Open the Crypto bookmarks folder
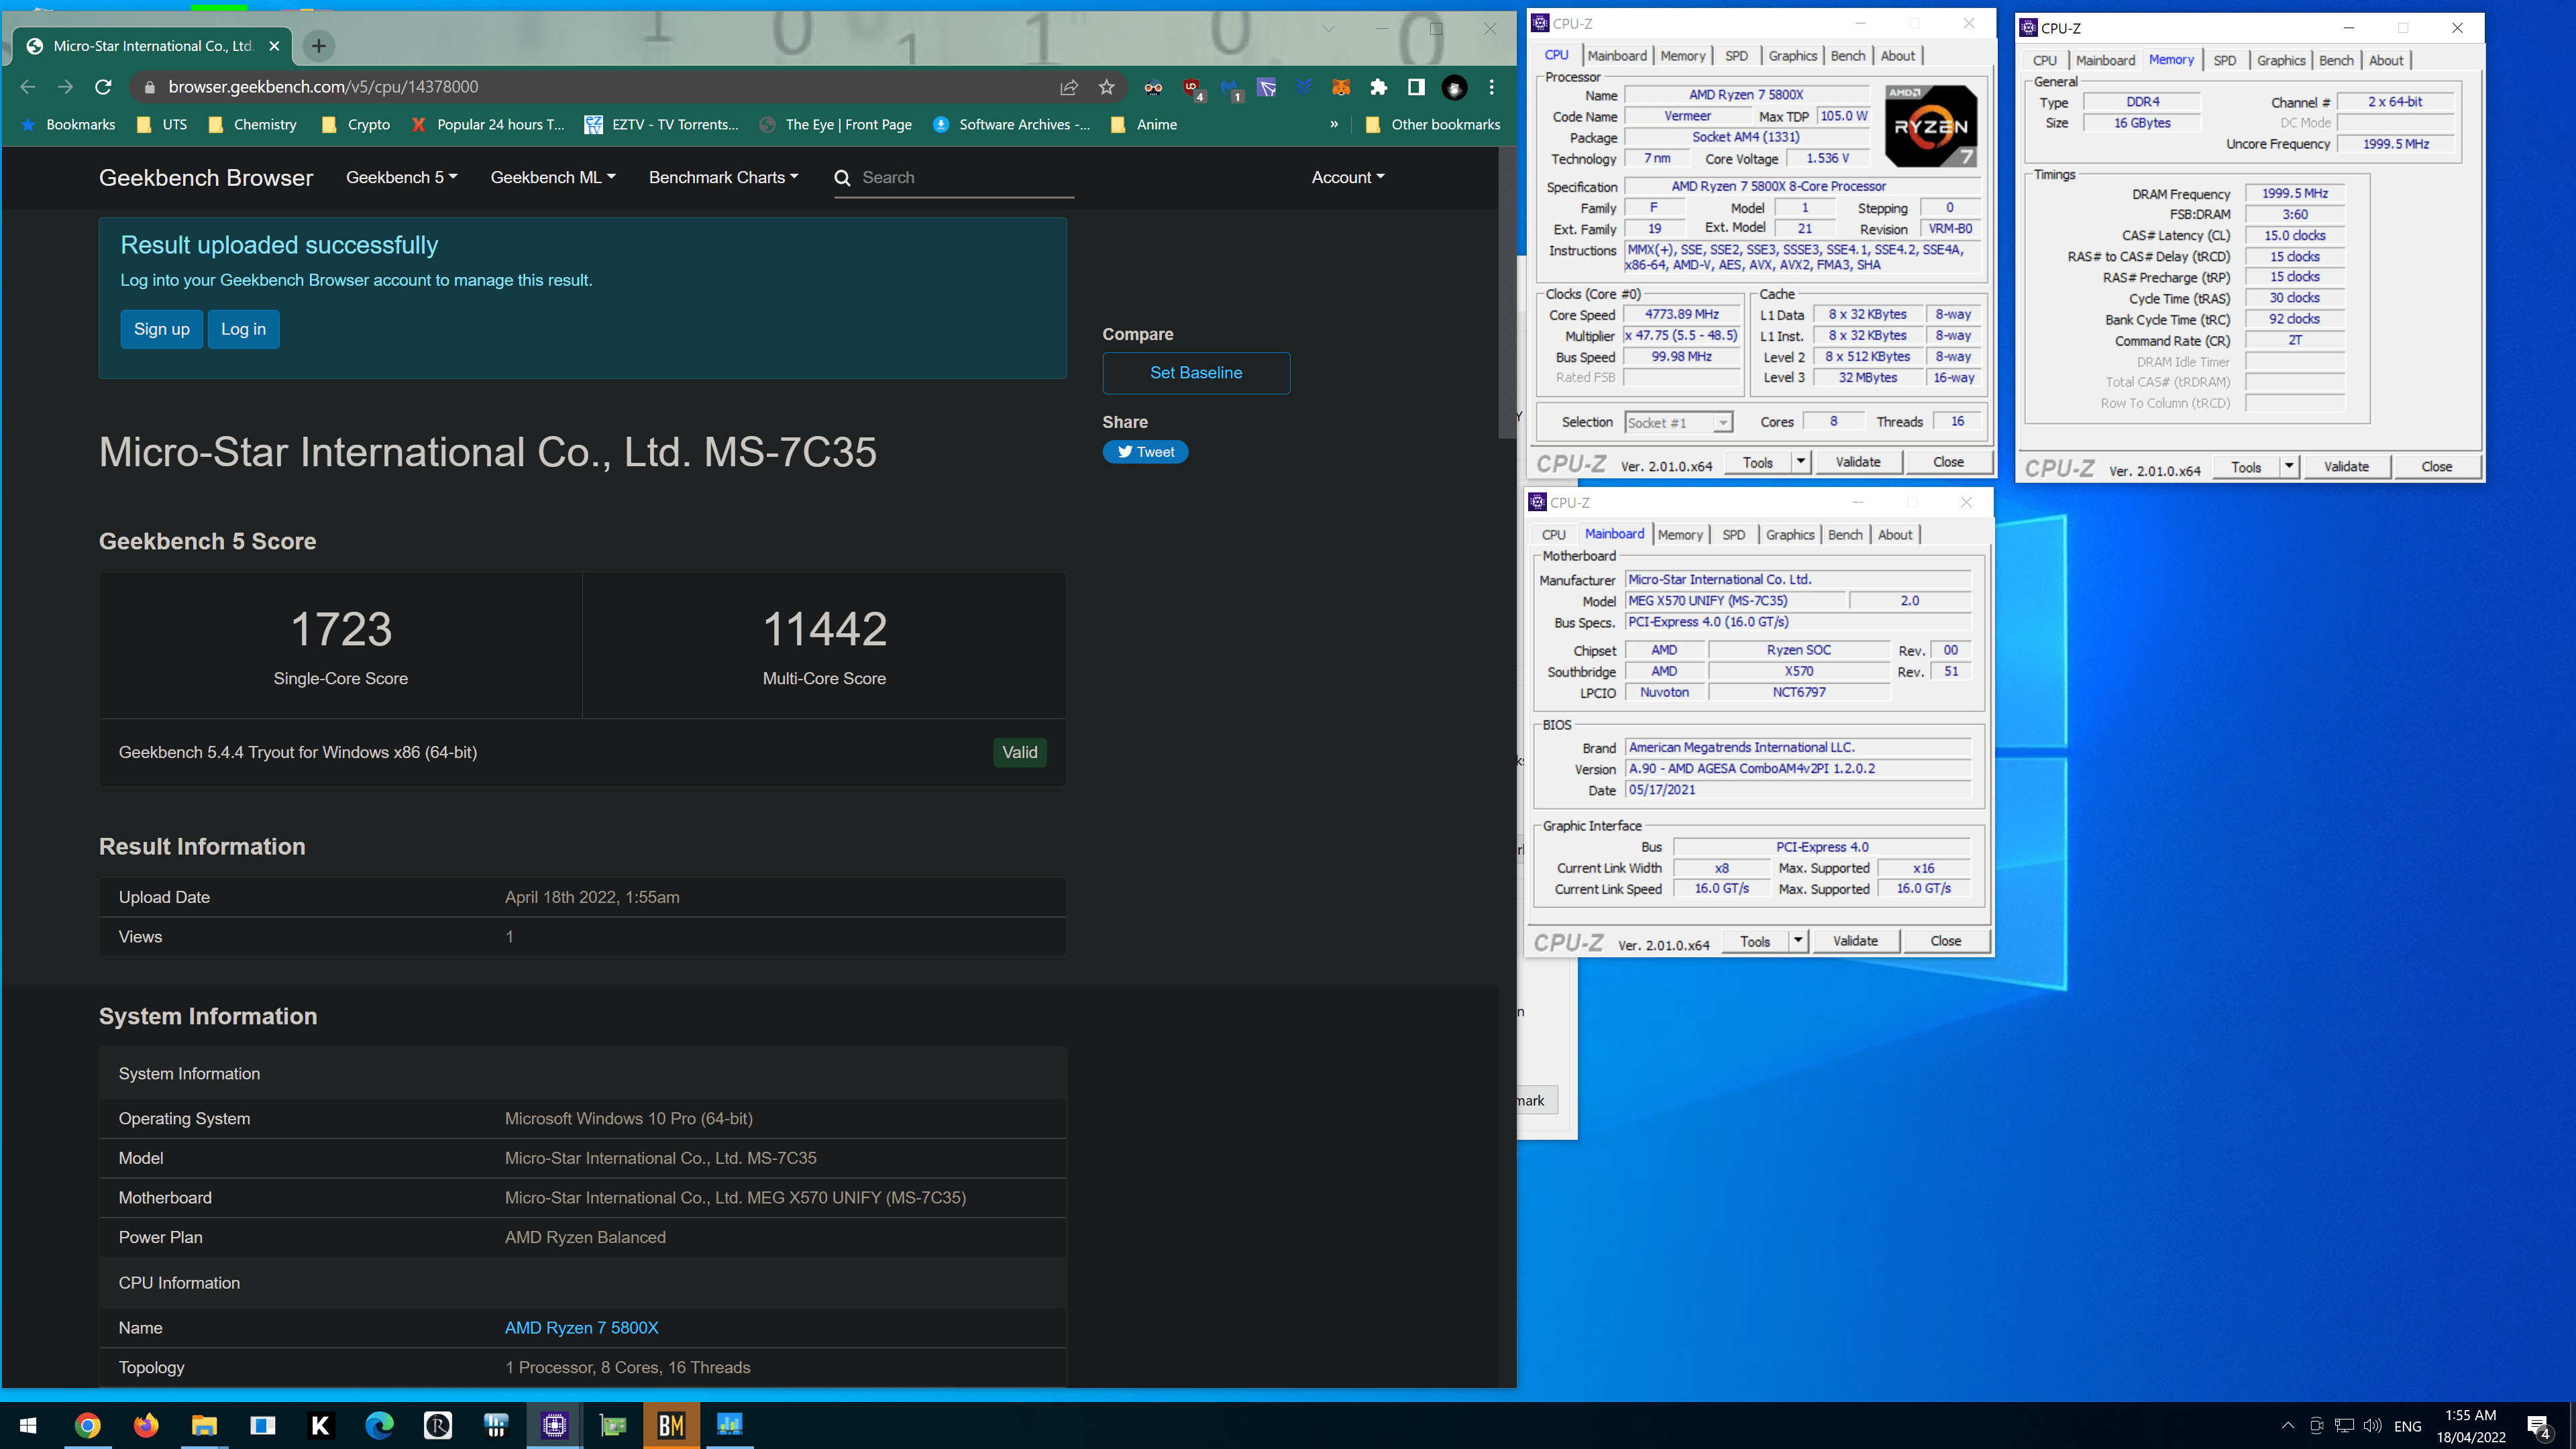 [357, 124]
